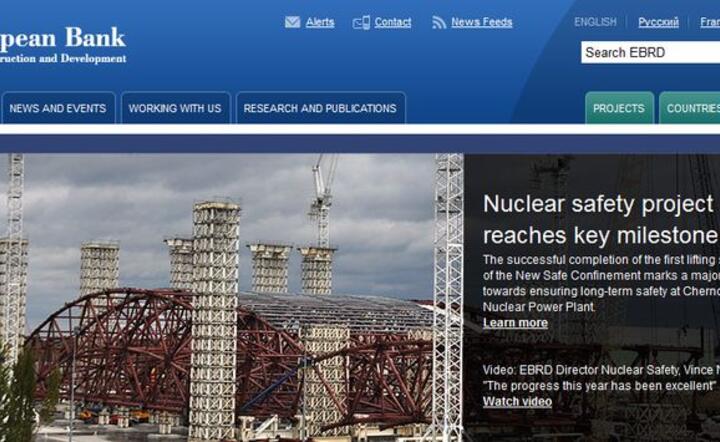Open the green Projects tab

(619, 108)
